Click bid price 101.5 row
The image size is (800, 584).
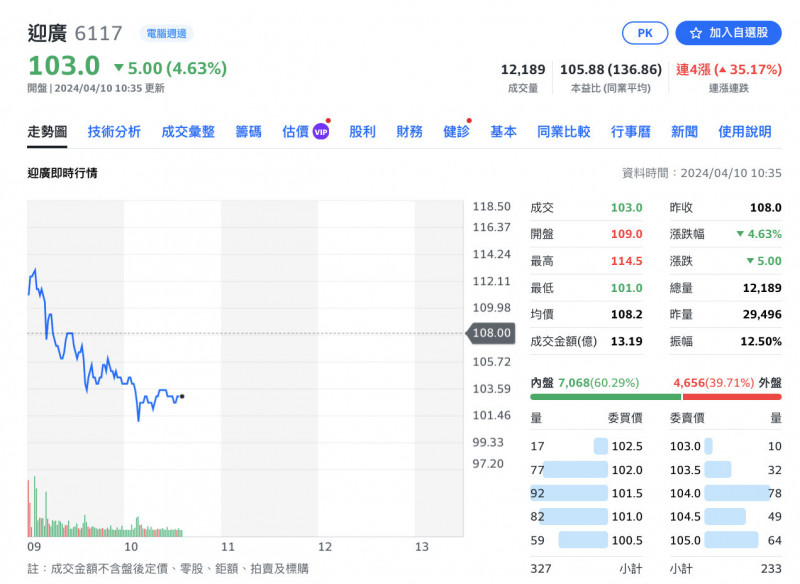click(x=586, y=493)
